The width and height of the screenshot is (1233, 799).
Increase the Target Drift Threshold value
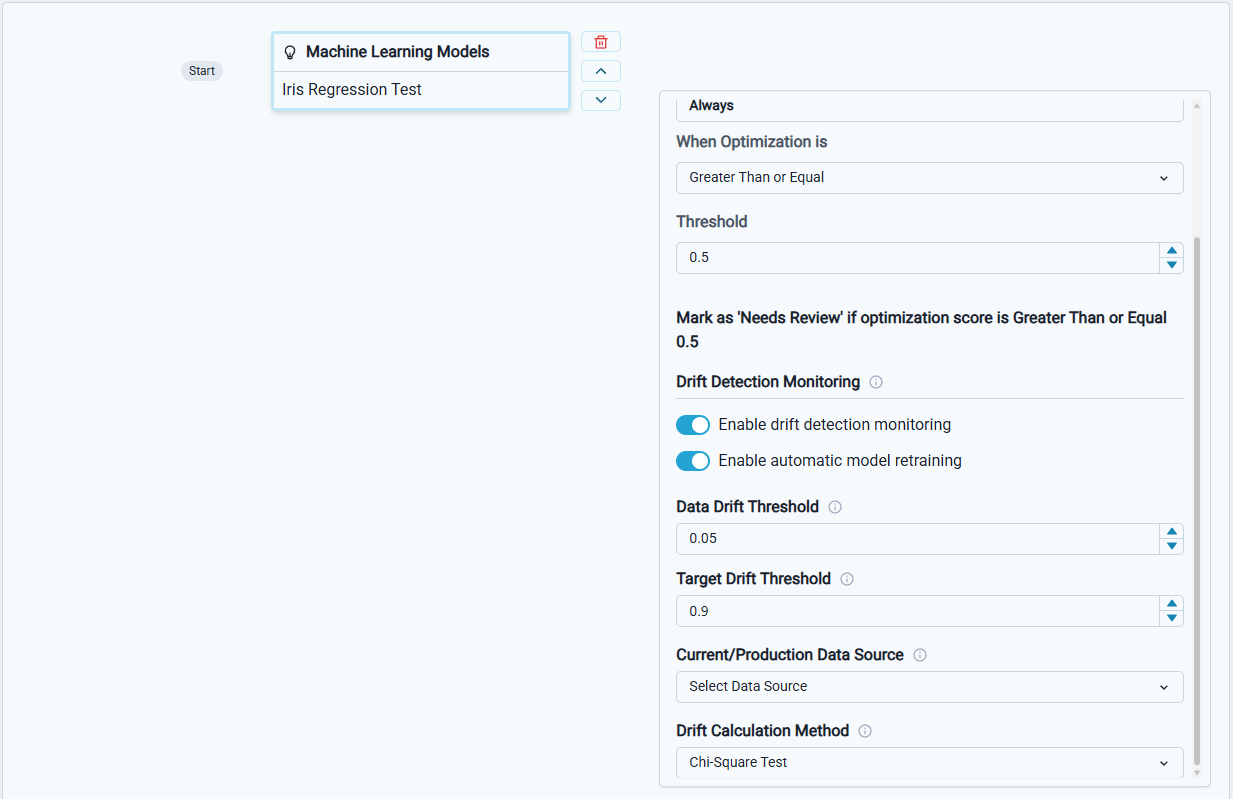coord(1171,603)
